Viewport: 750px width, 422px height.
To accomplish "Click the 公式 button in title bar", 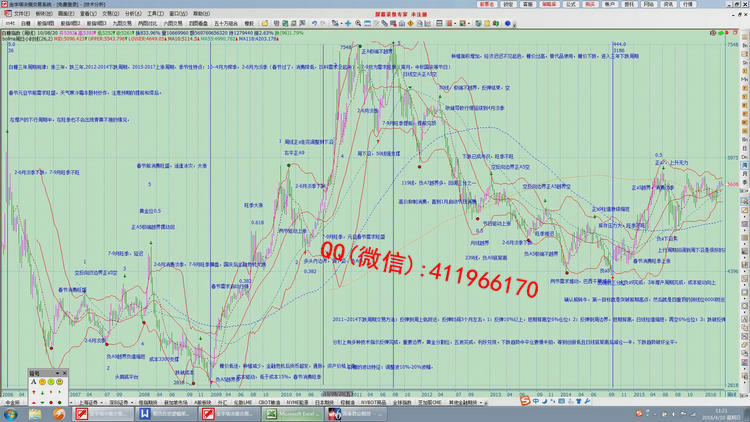I will tap(571, 4).
